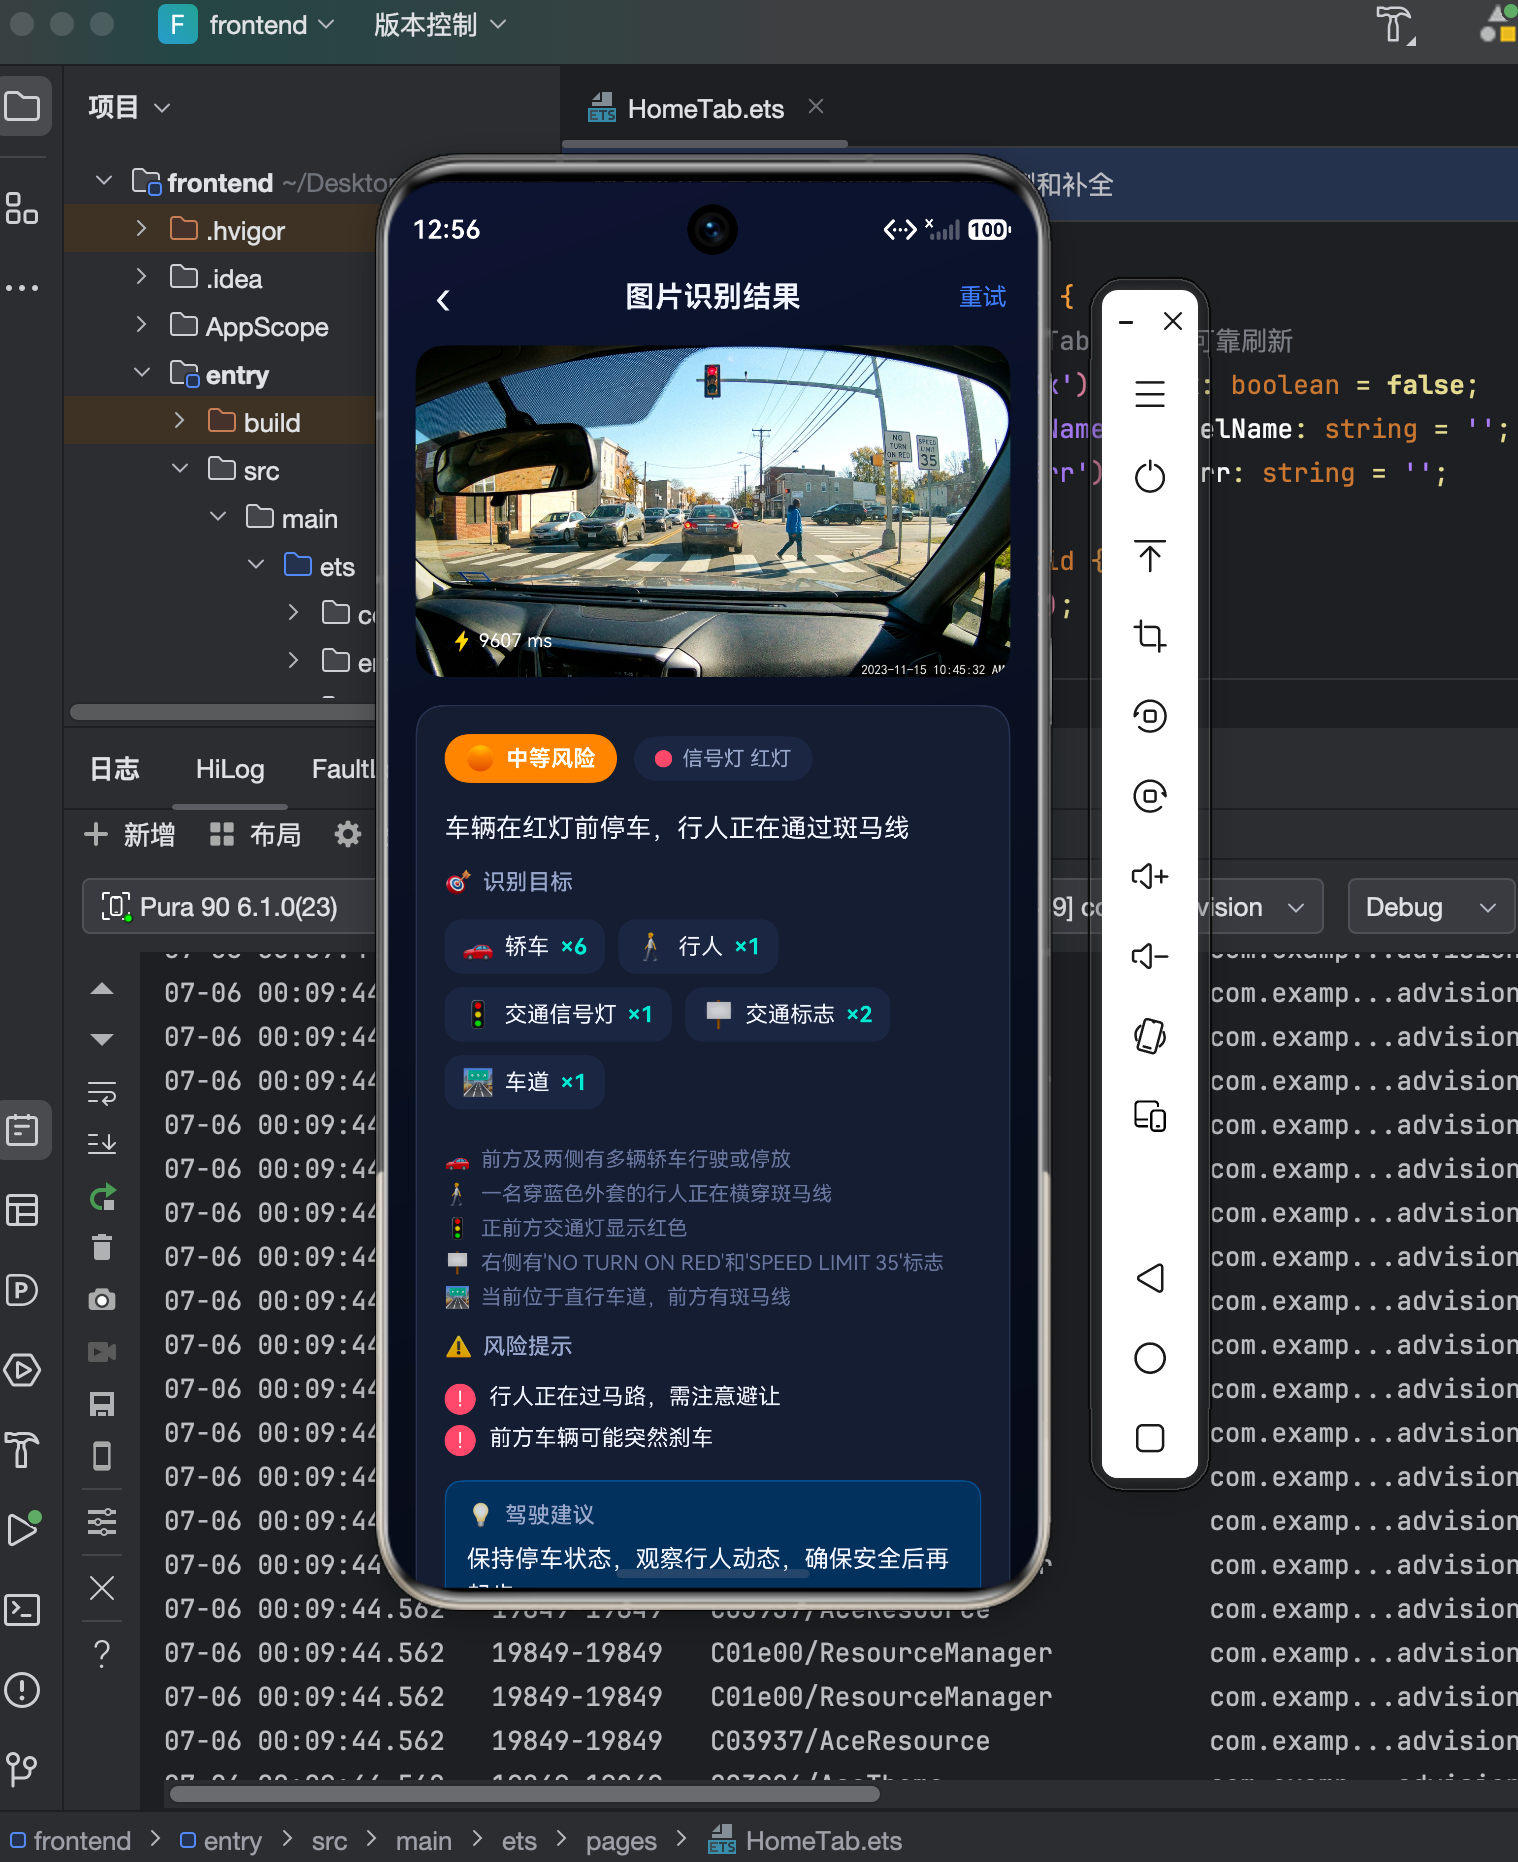Click the log settings gear icon
Viewport: 1518px width, 1862px height.
click(x=347, y=834)
